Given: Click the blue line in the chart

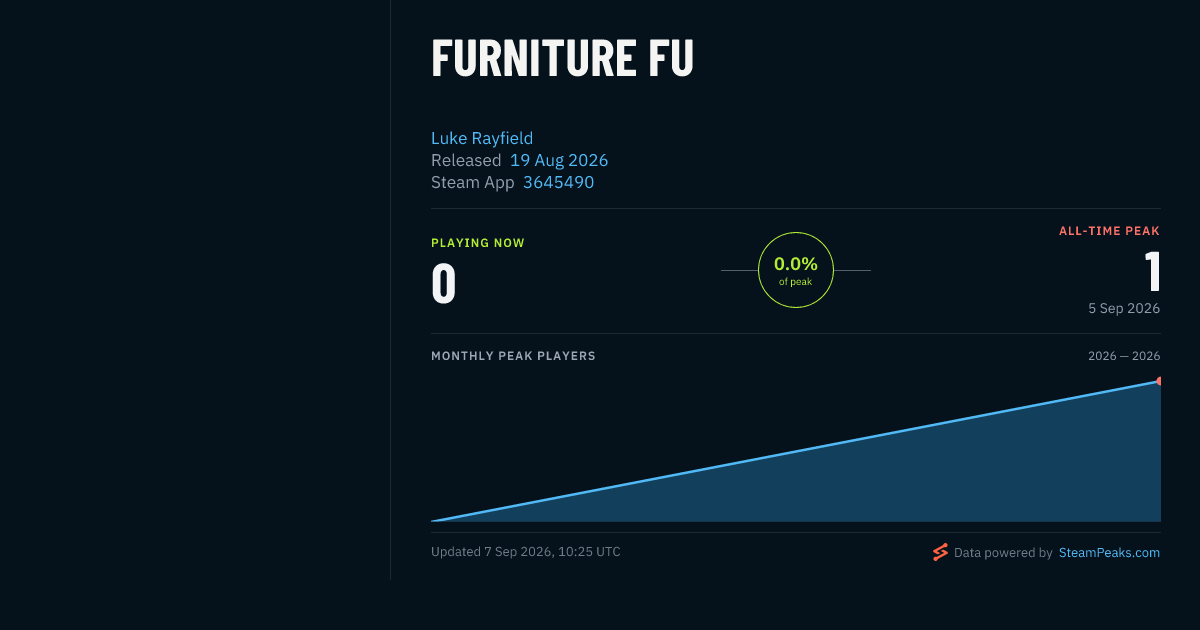Looking at the screenshot, I should pos(796,452).
